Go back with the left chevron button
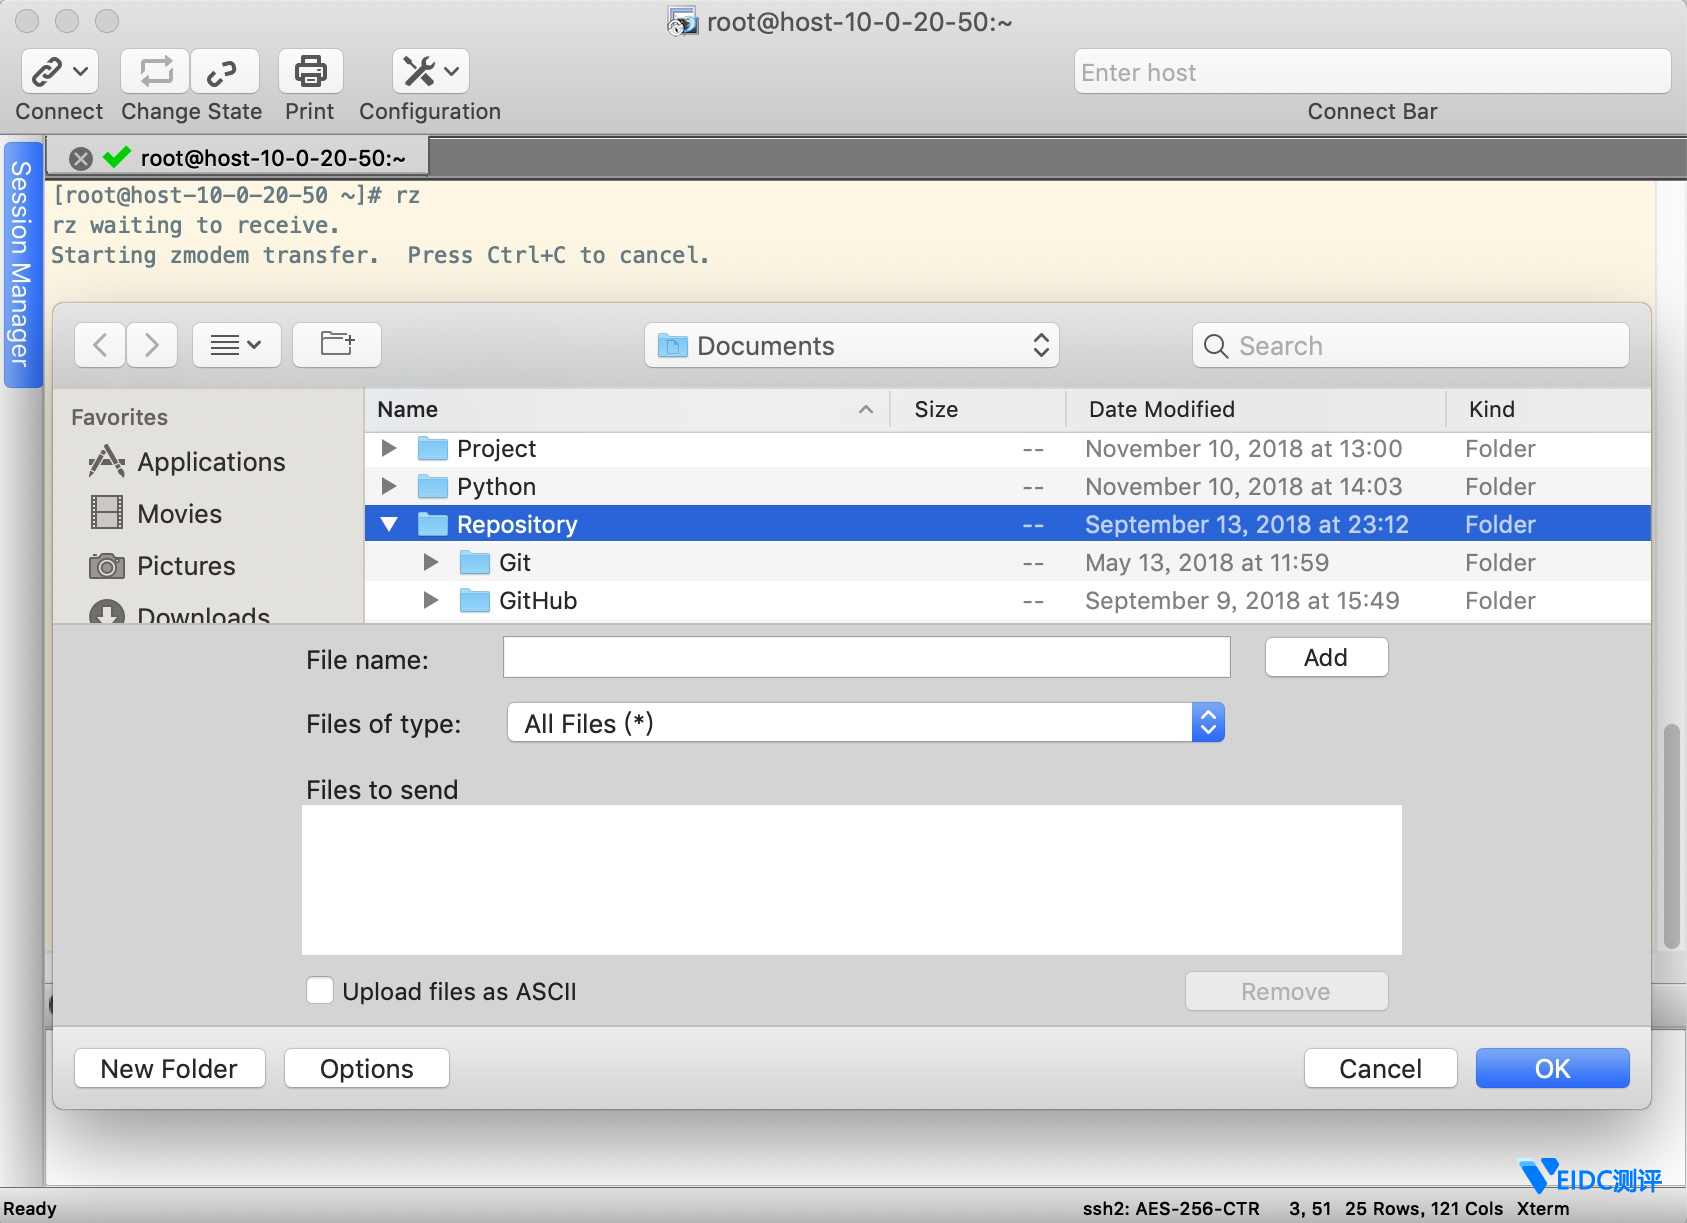Viewport: 1687px width, 1223px height. [100, 345]
